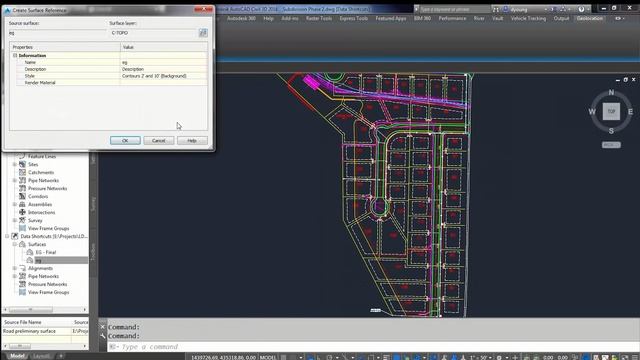
Task: Select the Alignments icon
Action: 22,268
